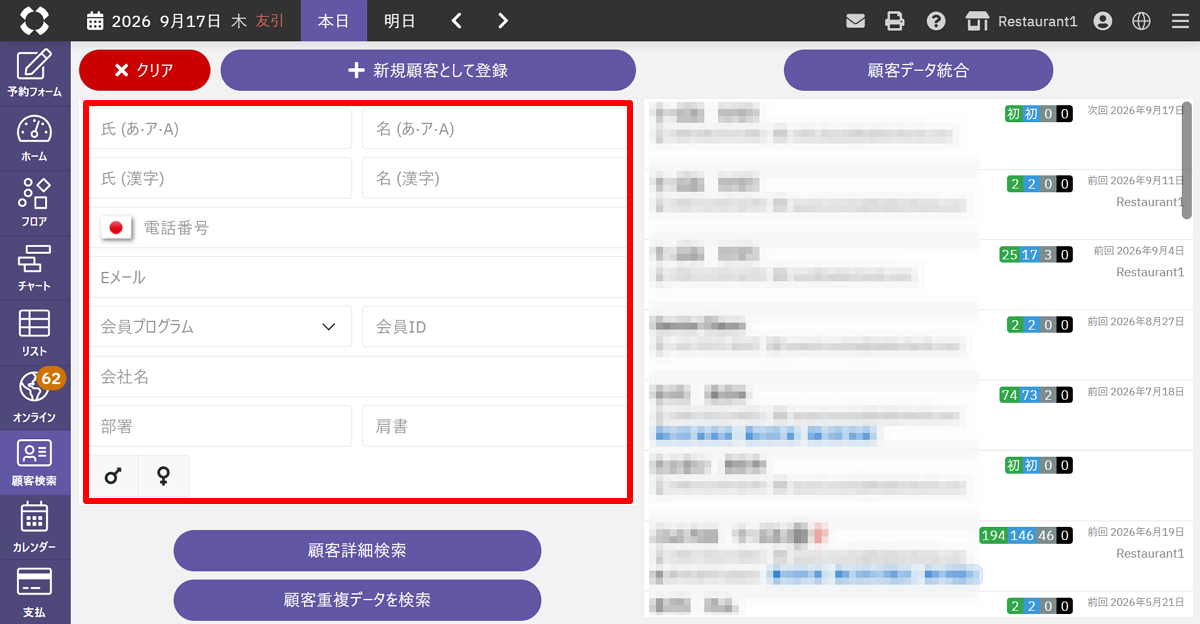Click the 電話番号 phone input field
Viewport: 1200px width, 624px height.
coord(383,228)
